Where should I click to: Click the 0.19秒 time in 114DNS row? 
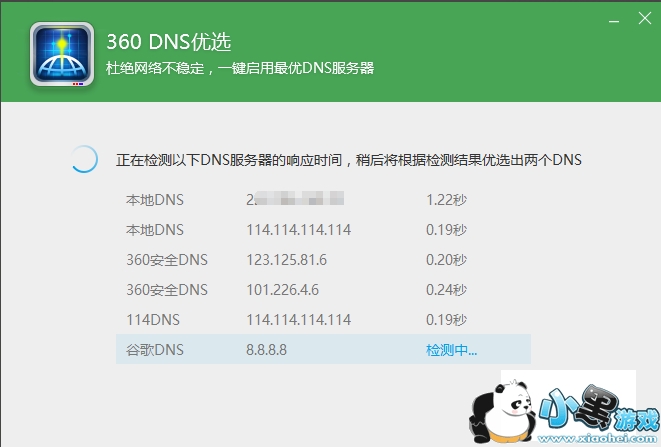(446, 320)
